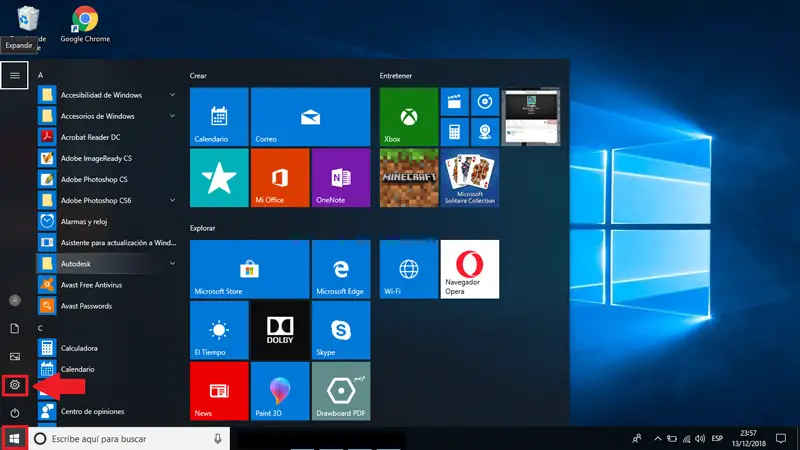Open the network Wi-Fi tray icon
The width and height of the screenshot is (800, 450).
(x=686, y=438)
